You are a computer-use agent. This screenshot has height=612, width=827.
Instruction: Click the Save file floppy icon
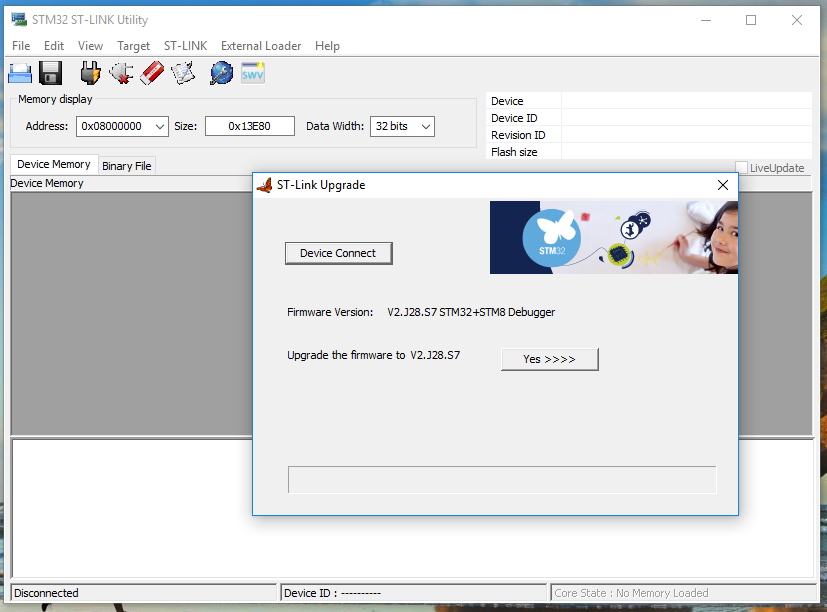coord(51,73)
